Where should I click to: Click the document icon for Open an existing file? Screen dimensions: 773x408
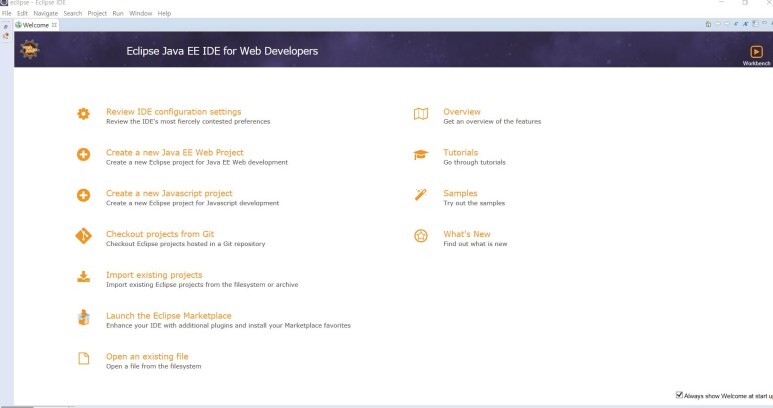click(x=84, y=358)
